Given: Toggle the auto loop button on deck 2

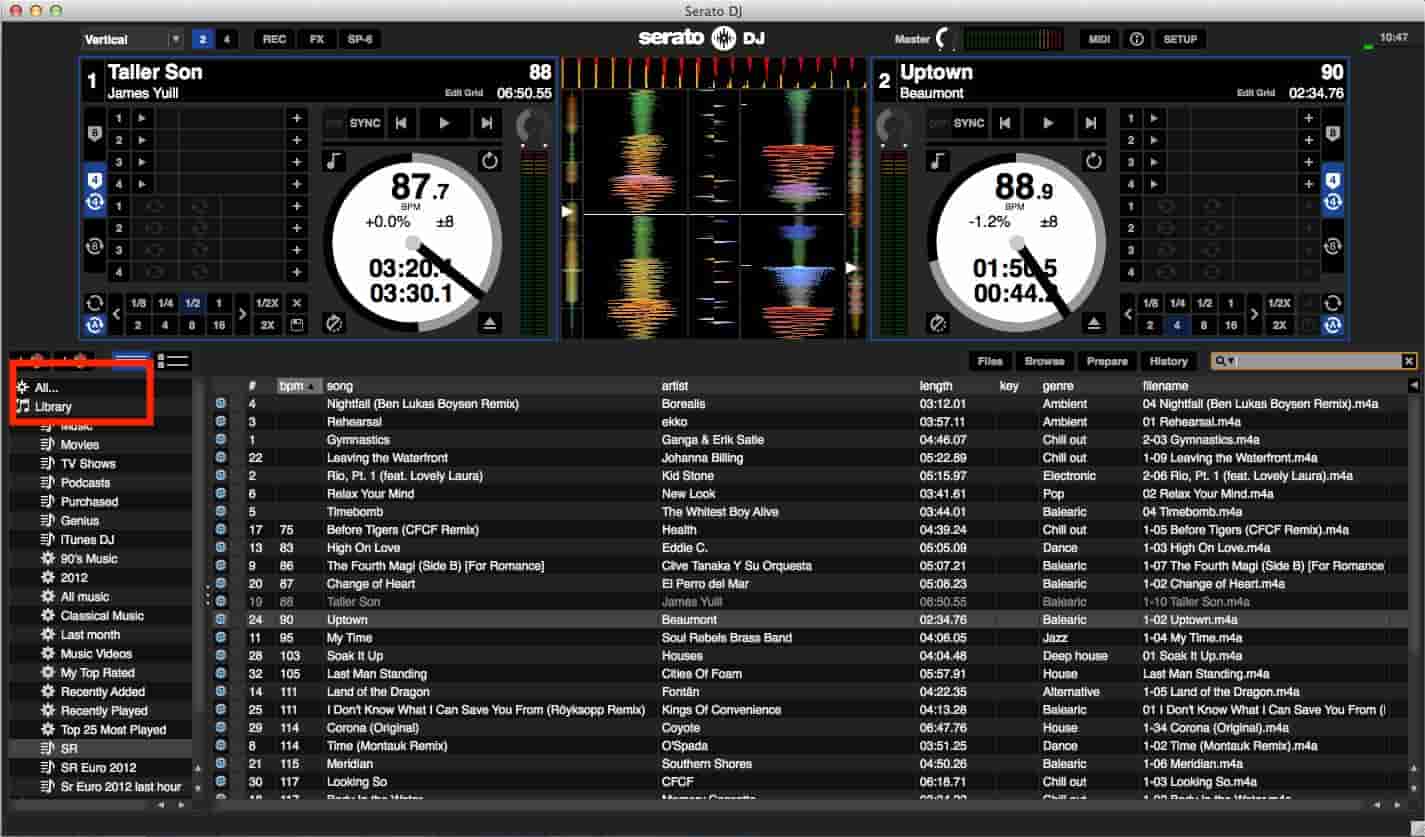Looking at the screenshot, I should [1332, 325].
